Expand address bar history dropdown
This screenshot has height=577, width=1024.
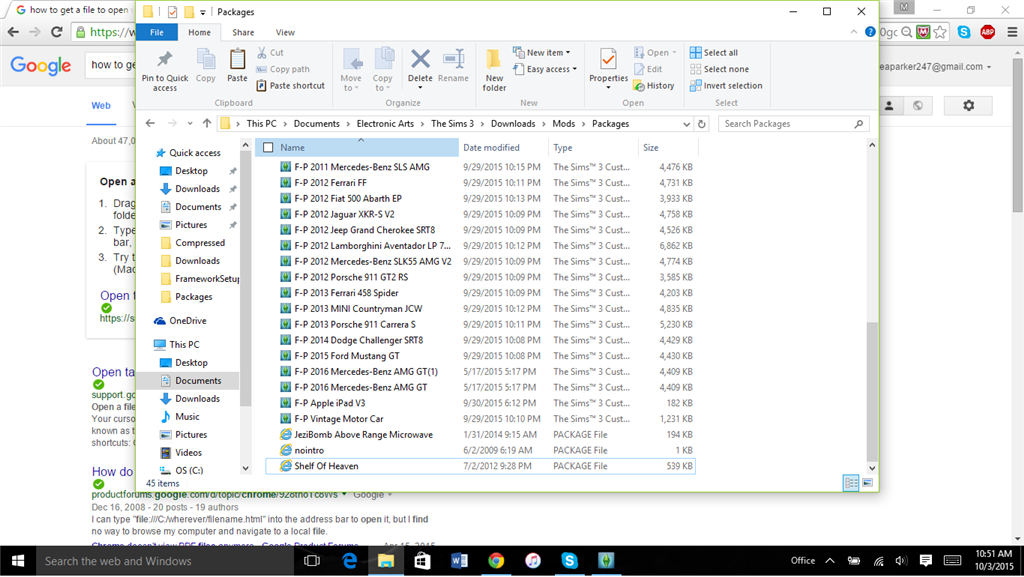point(686,123)
